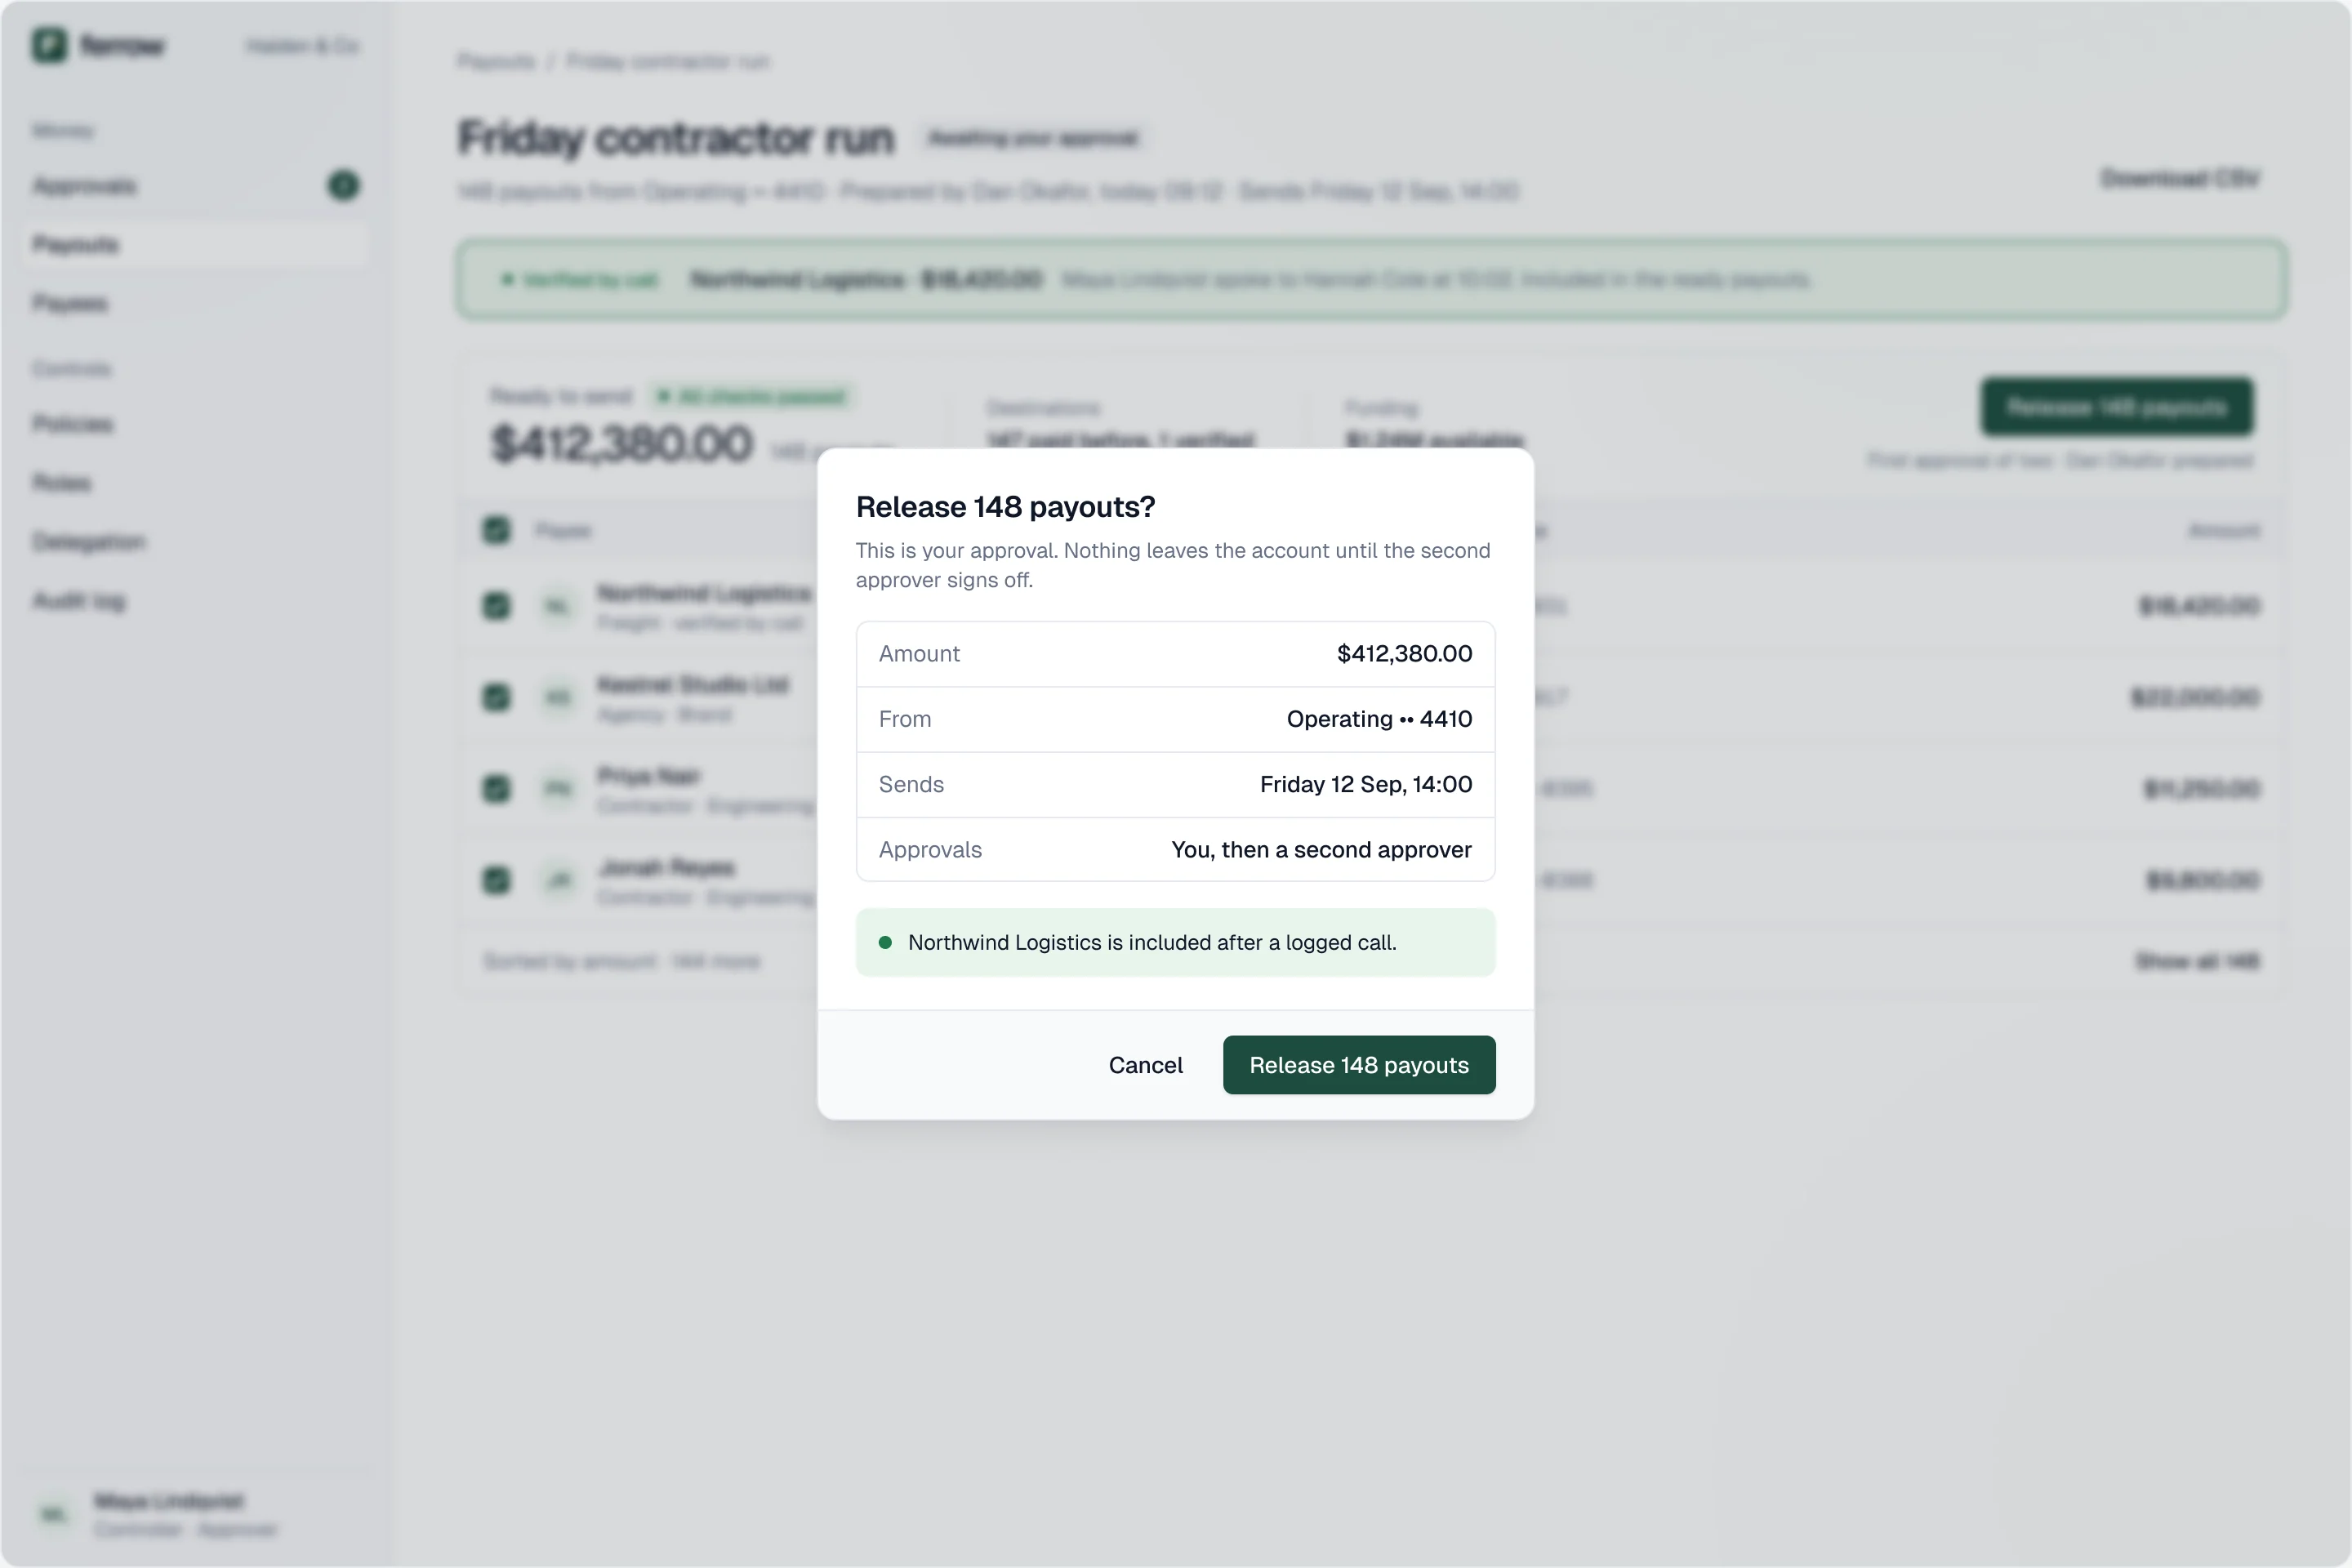2352x1568 pixels.
Task: Click the Northwind Logistics avatar initials
Action: pos(558,606)
